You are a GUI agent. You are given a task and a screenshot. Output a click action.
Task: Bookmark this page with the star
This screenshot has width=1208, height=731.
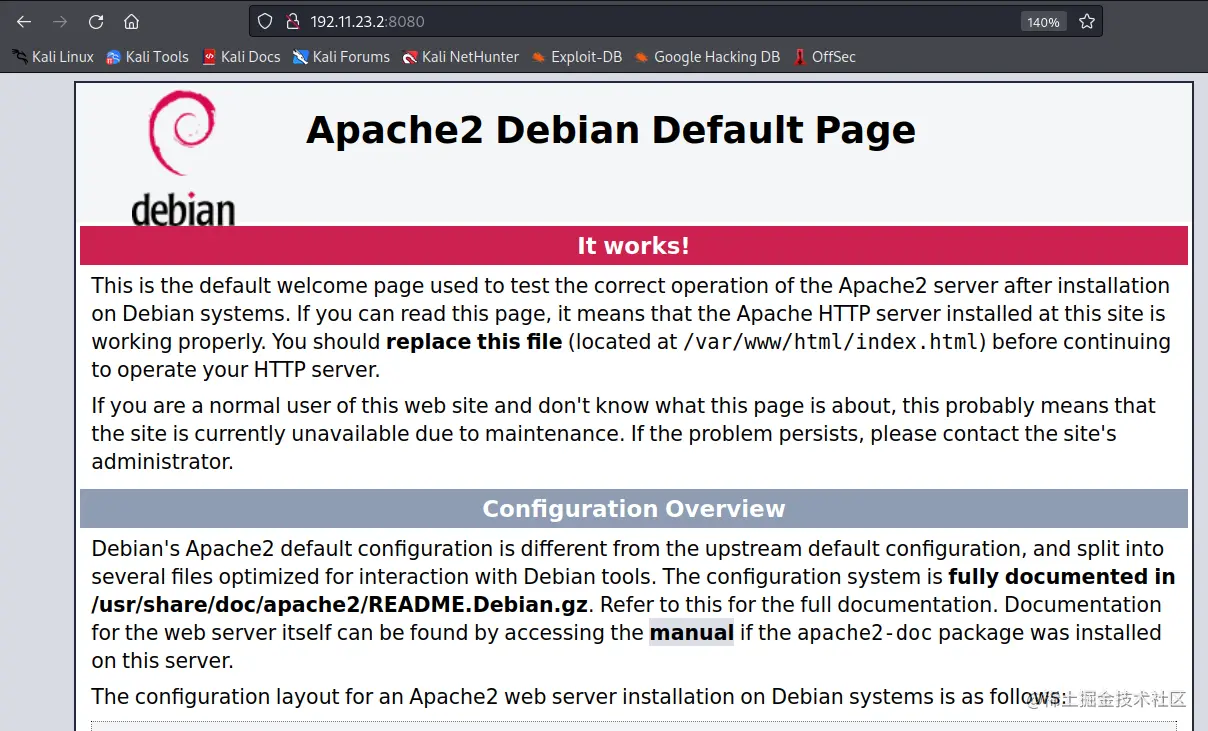click(x=1087, y=20)
